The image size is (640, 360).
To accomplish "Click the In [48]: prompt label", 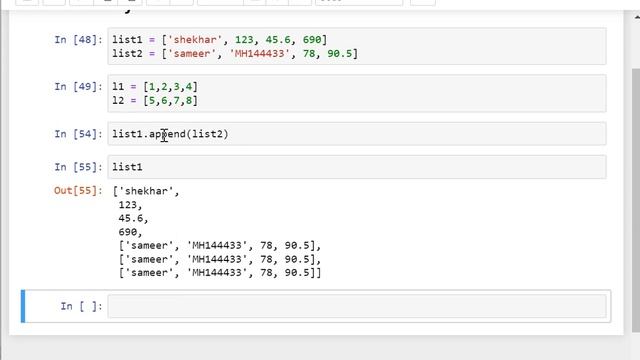I will (x=78, y=40).
